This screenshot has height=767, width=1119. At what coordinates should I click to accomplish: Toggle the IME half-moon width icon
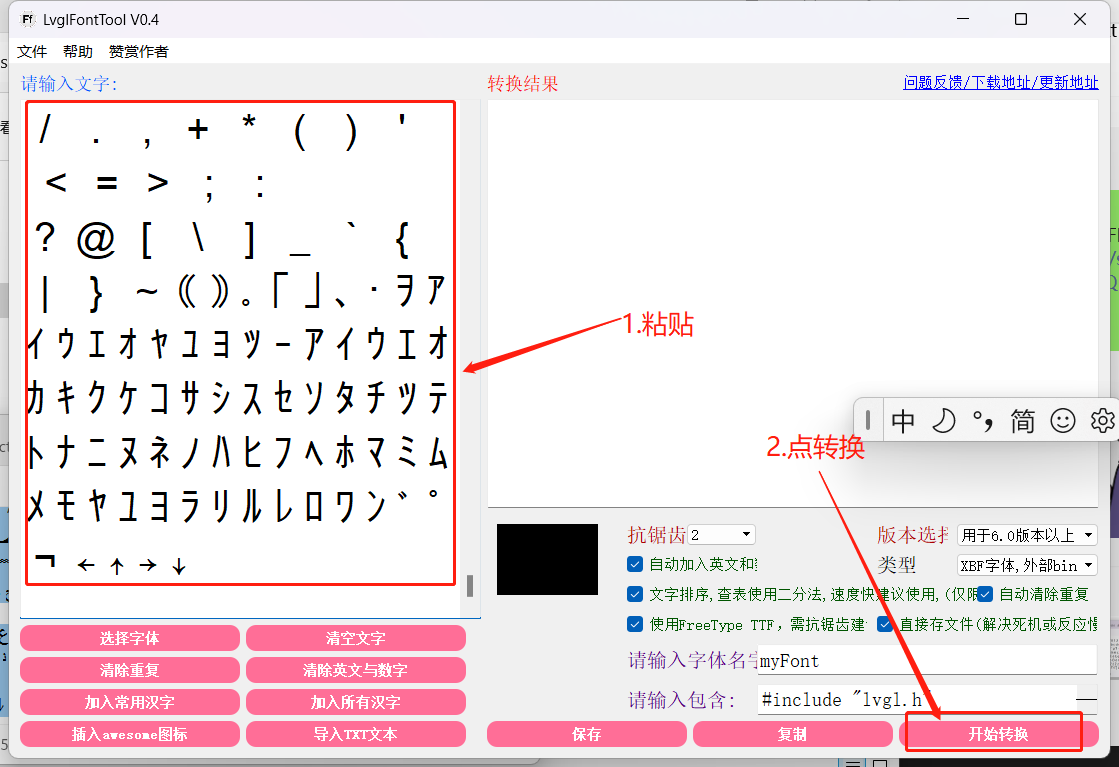(943, 421)
